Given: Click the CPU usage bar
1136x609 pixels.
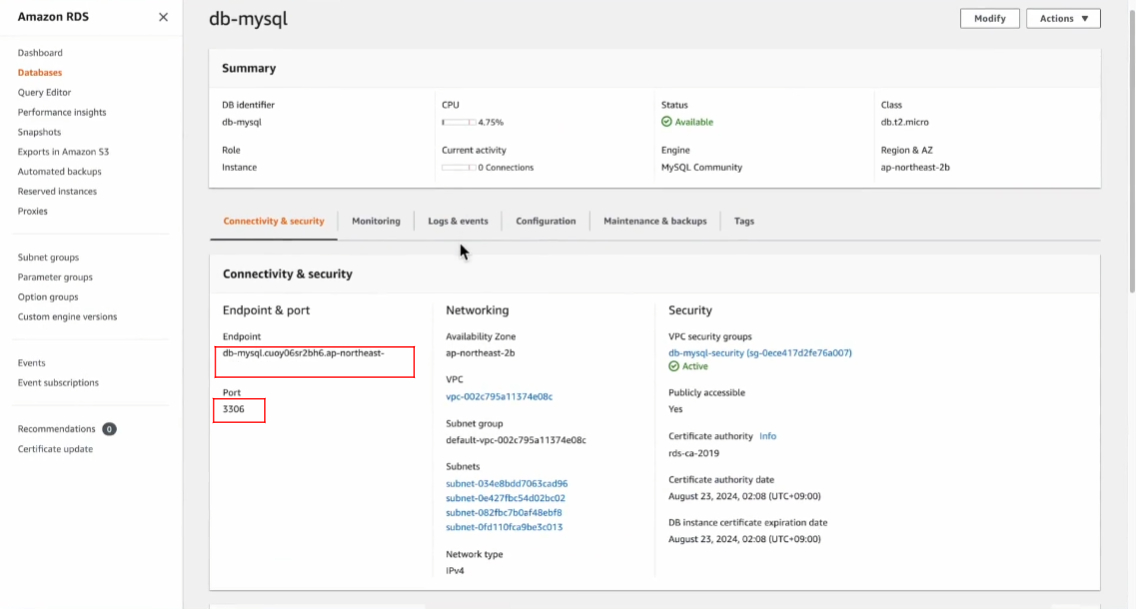Looking at the screenshot, I should [459, 122].
